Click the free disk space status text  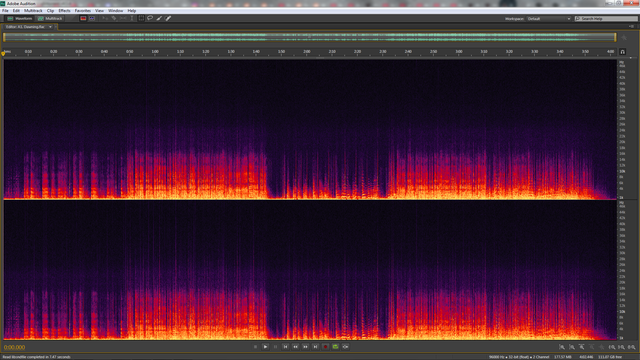click(x=610, y=357)
